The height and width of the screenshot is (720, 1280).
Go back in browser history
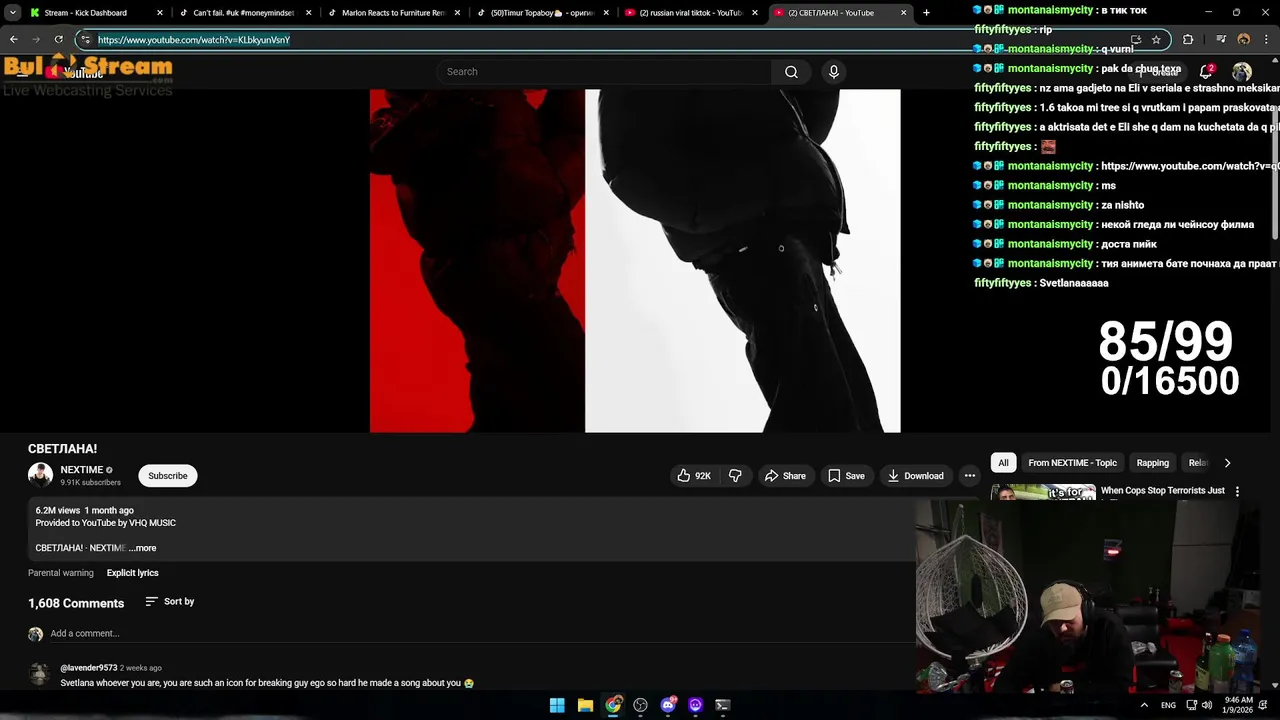coord(14,40)
